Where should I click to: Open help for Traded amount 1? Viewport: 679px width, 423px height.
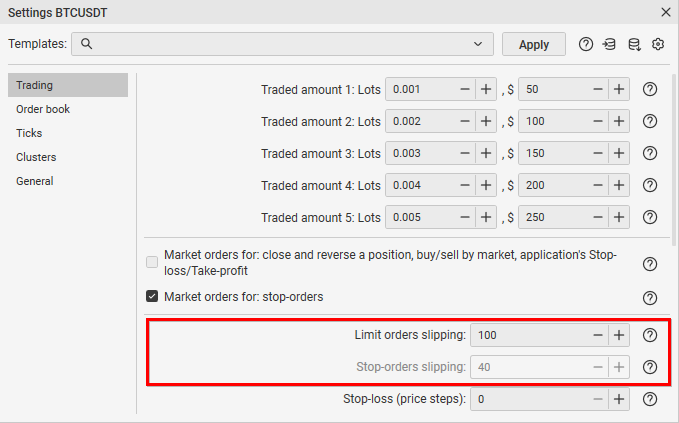coord(650,89)
